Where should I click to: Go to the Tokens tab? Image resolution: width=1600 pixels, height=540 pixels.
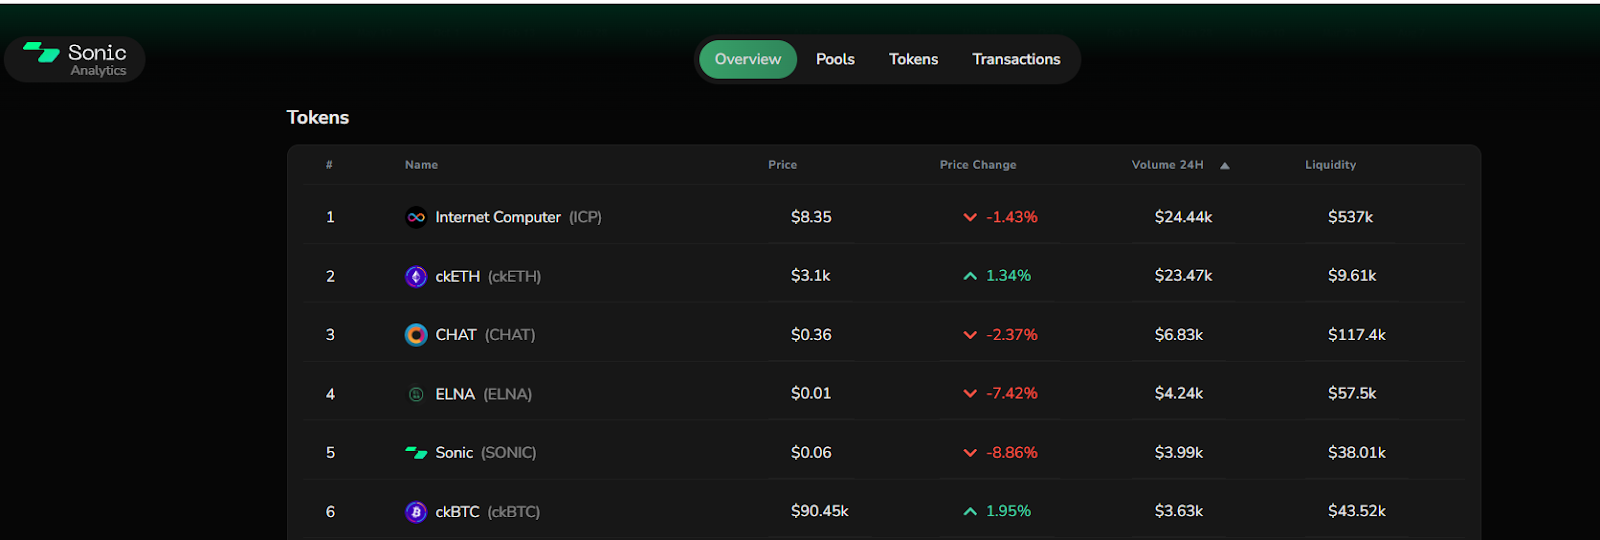[913, 59]
